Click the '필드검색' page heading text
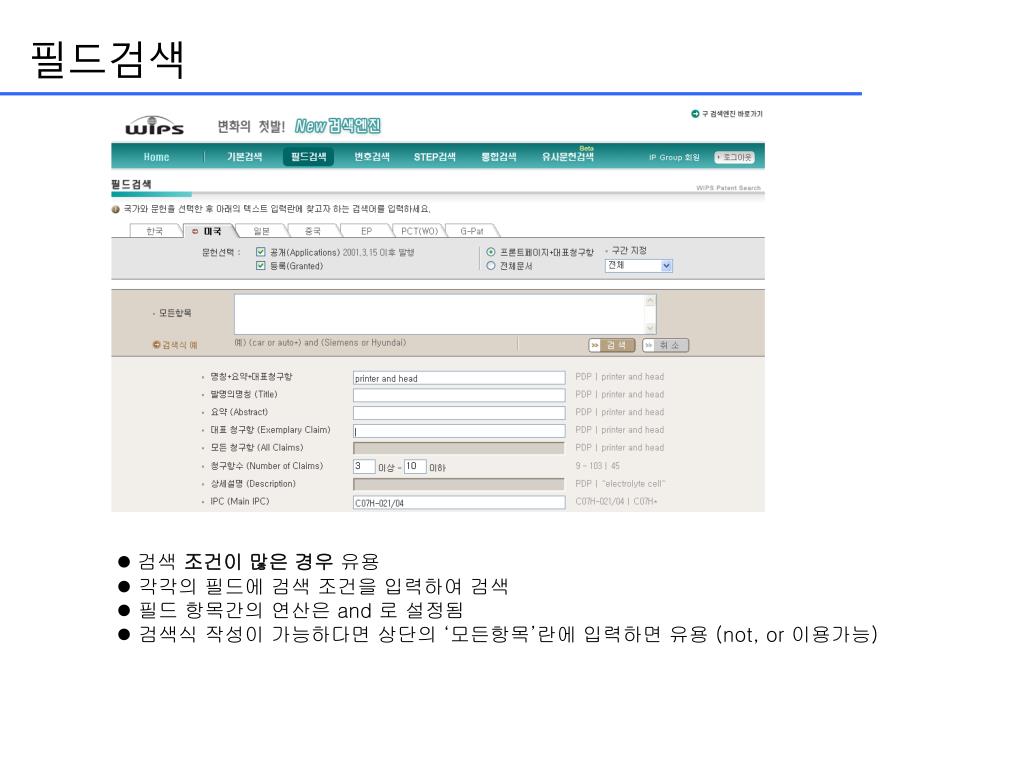1024x768 pixels. pyautogui.click(x=131, y=184)
